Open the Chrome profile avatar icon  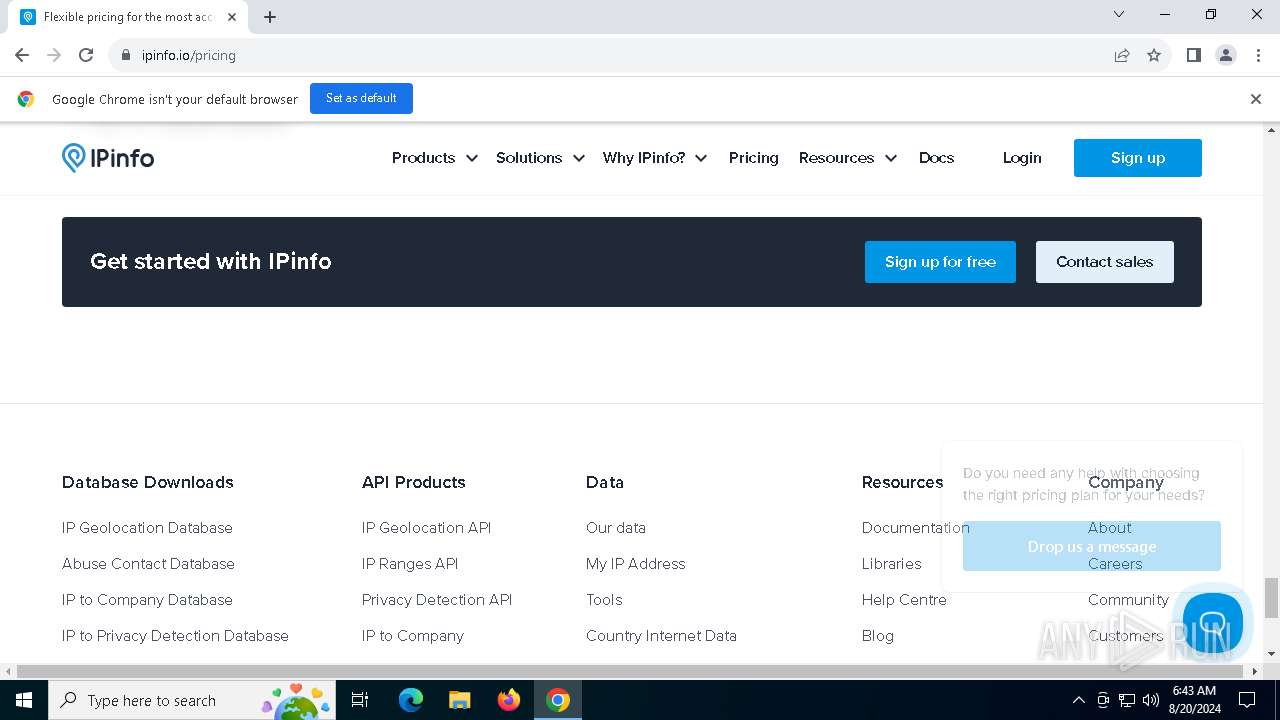pos(1225,55)
